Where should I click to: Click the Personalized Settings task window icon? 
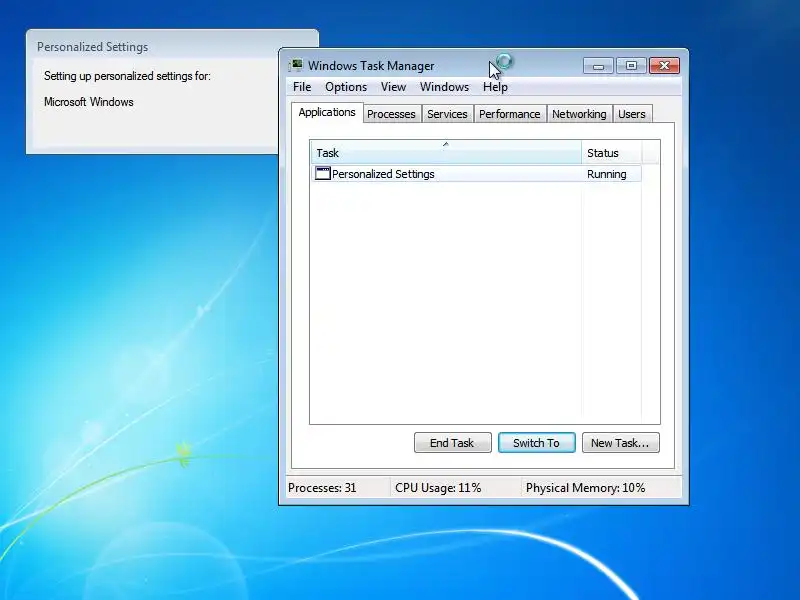[322, 173]
